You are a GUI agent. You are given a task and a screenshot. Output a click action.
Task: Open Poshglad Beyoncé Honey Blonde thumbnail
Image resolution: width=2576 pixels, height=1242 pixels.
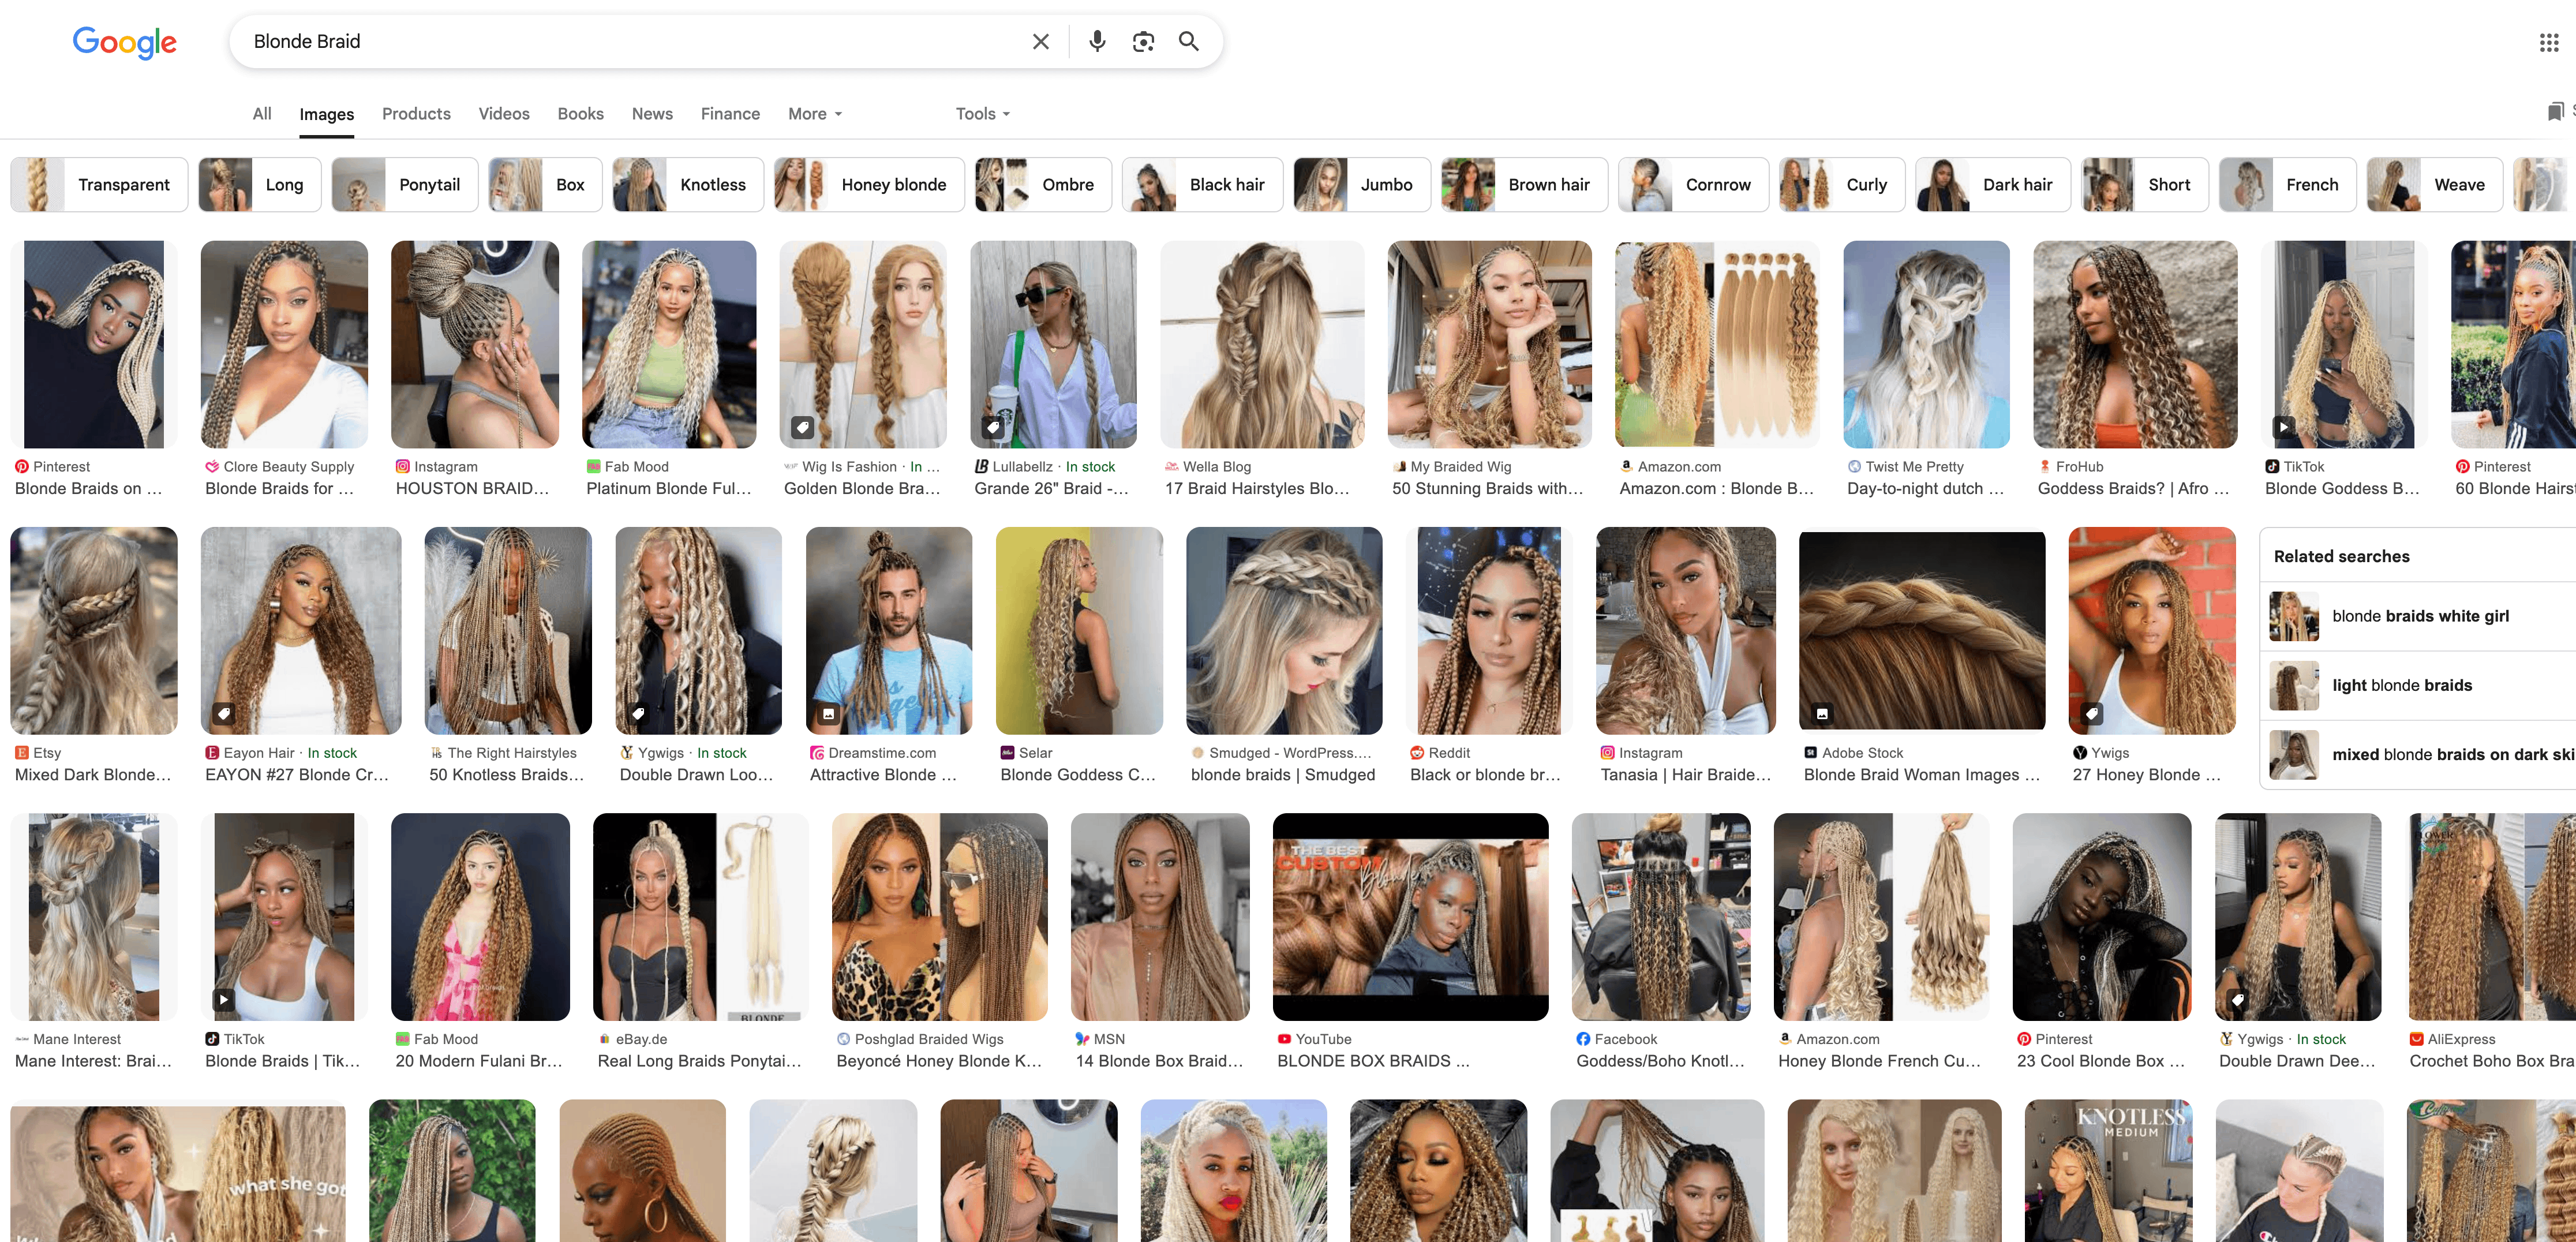[939, 917]
